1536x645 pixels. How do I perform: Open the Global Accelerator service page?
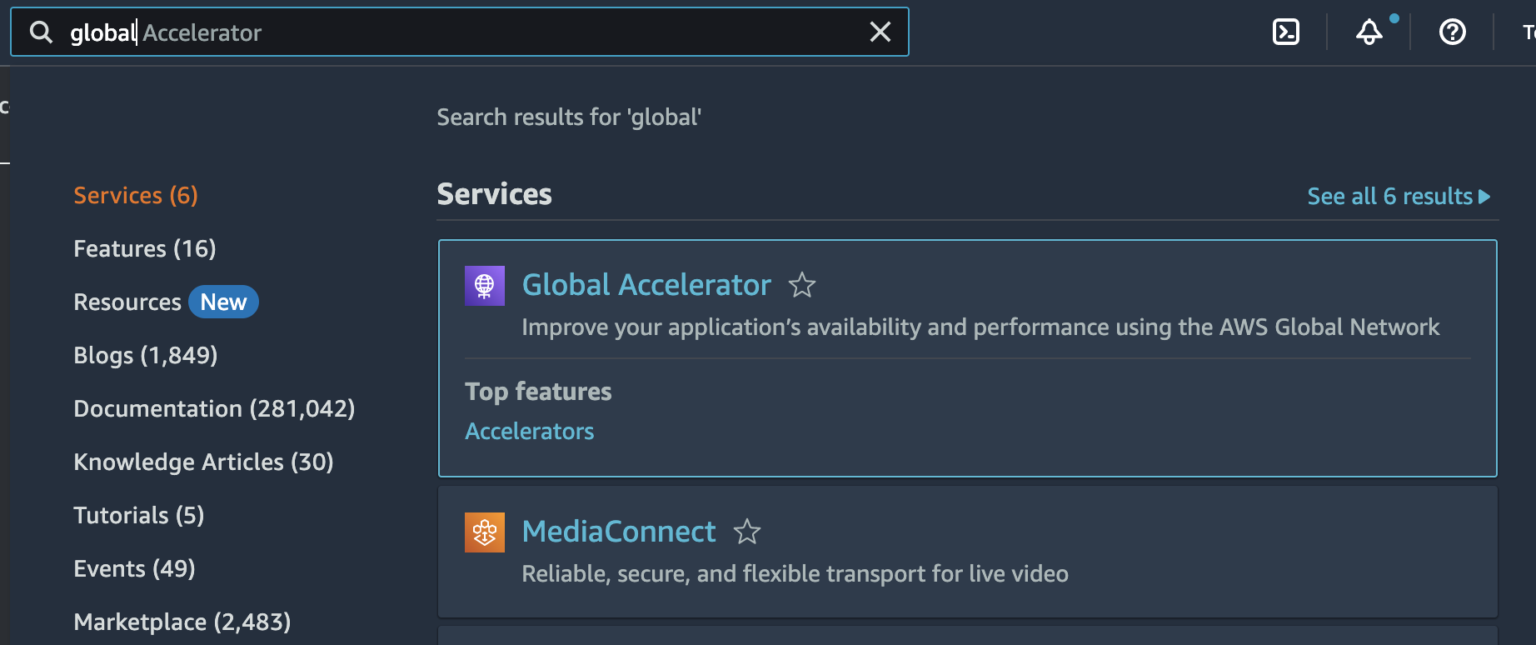pos(646,285)
